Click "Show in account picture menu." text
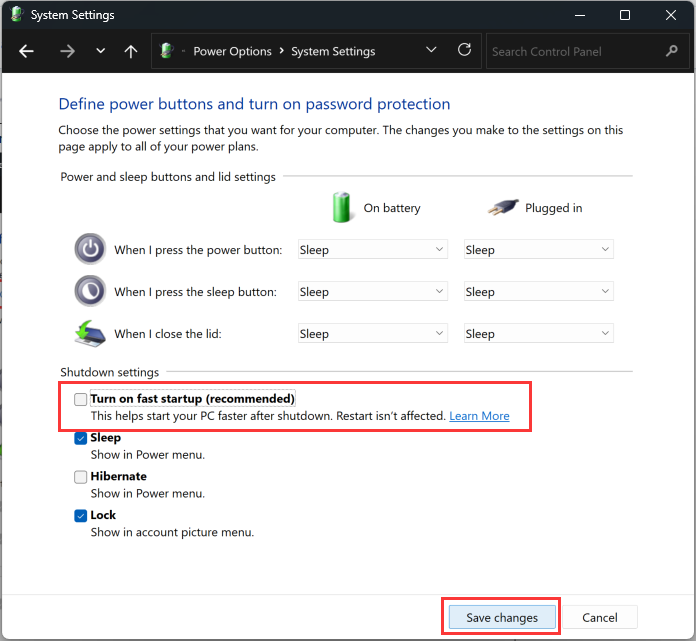Screen dimensions: 696x641 point(172,532)
